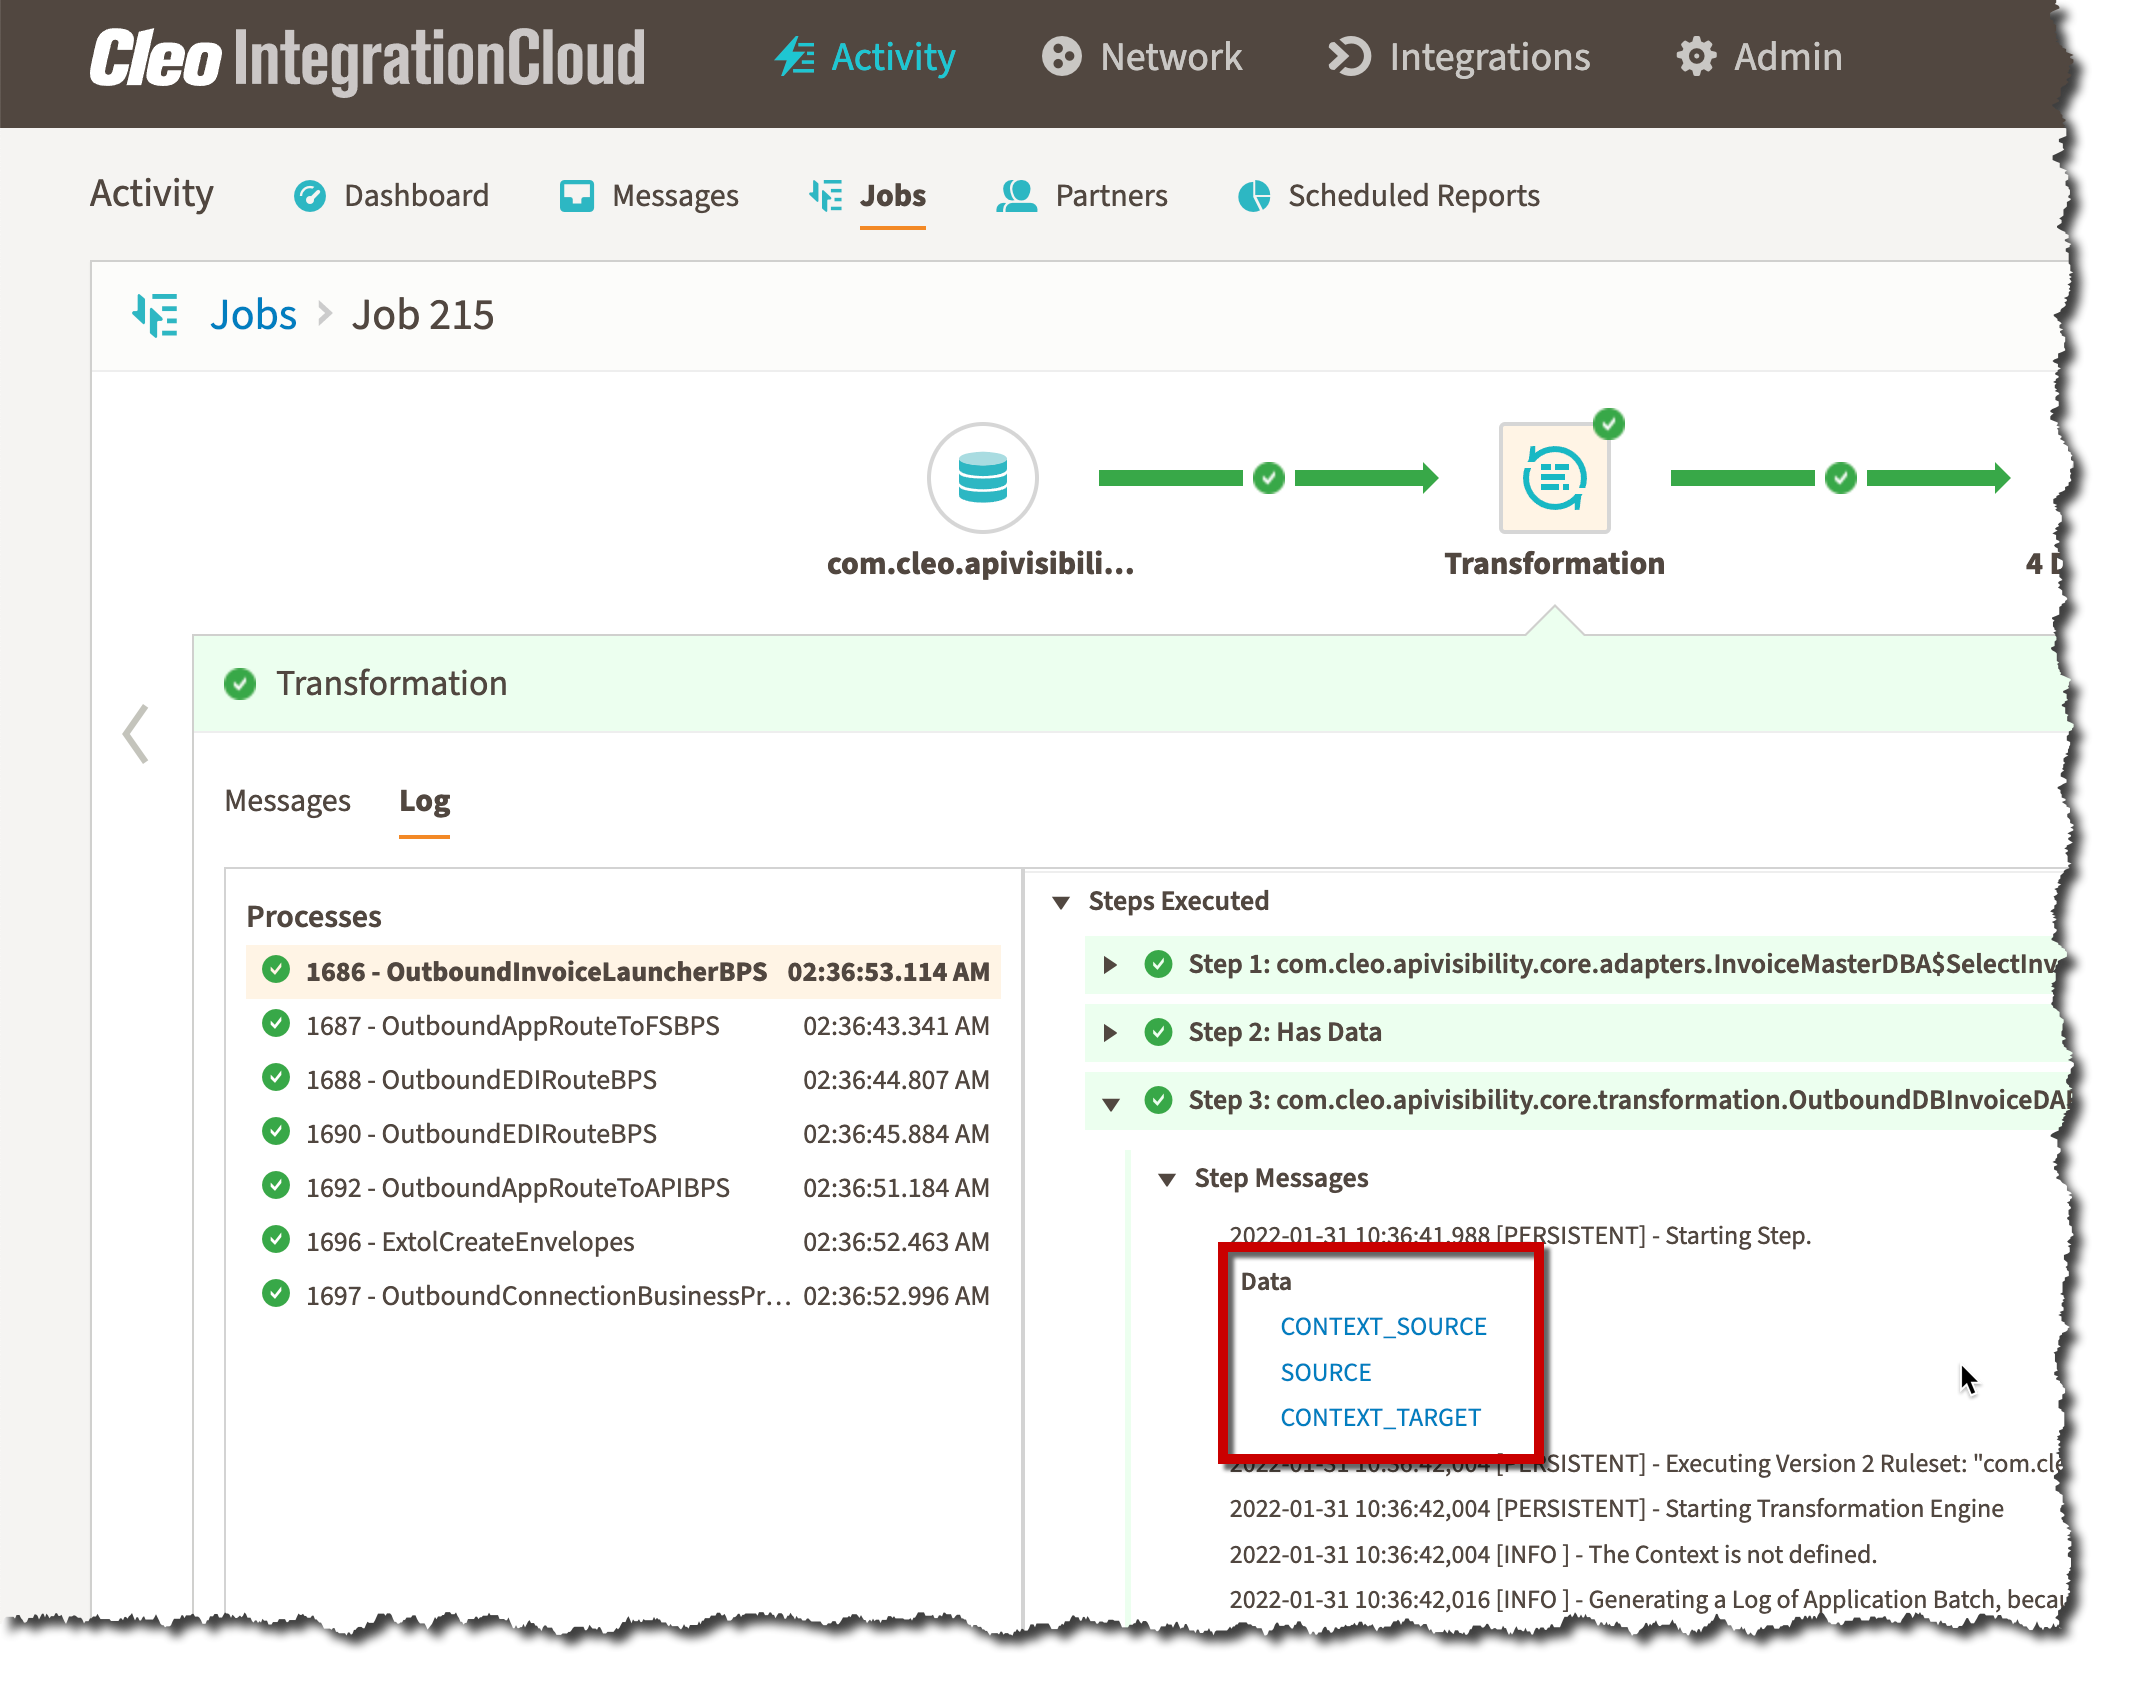
Task: Click timestamp 02:36:43.341 AM
Action: [x=896, y=1026]
